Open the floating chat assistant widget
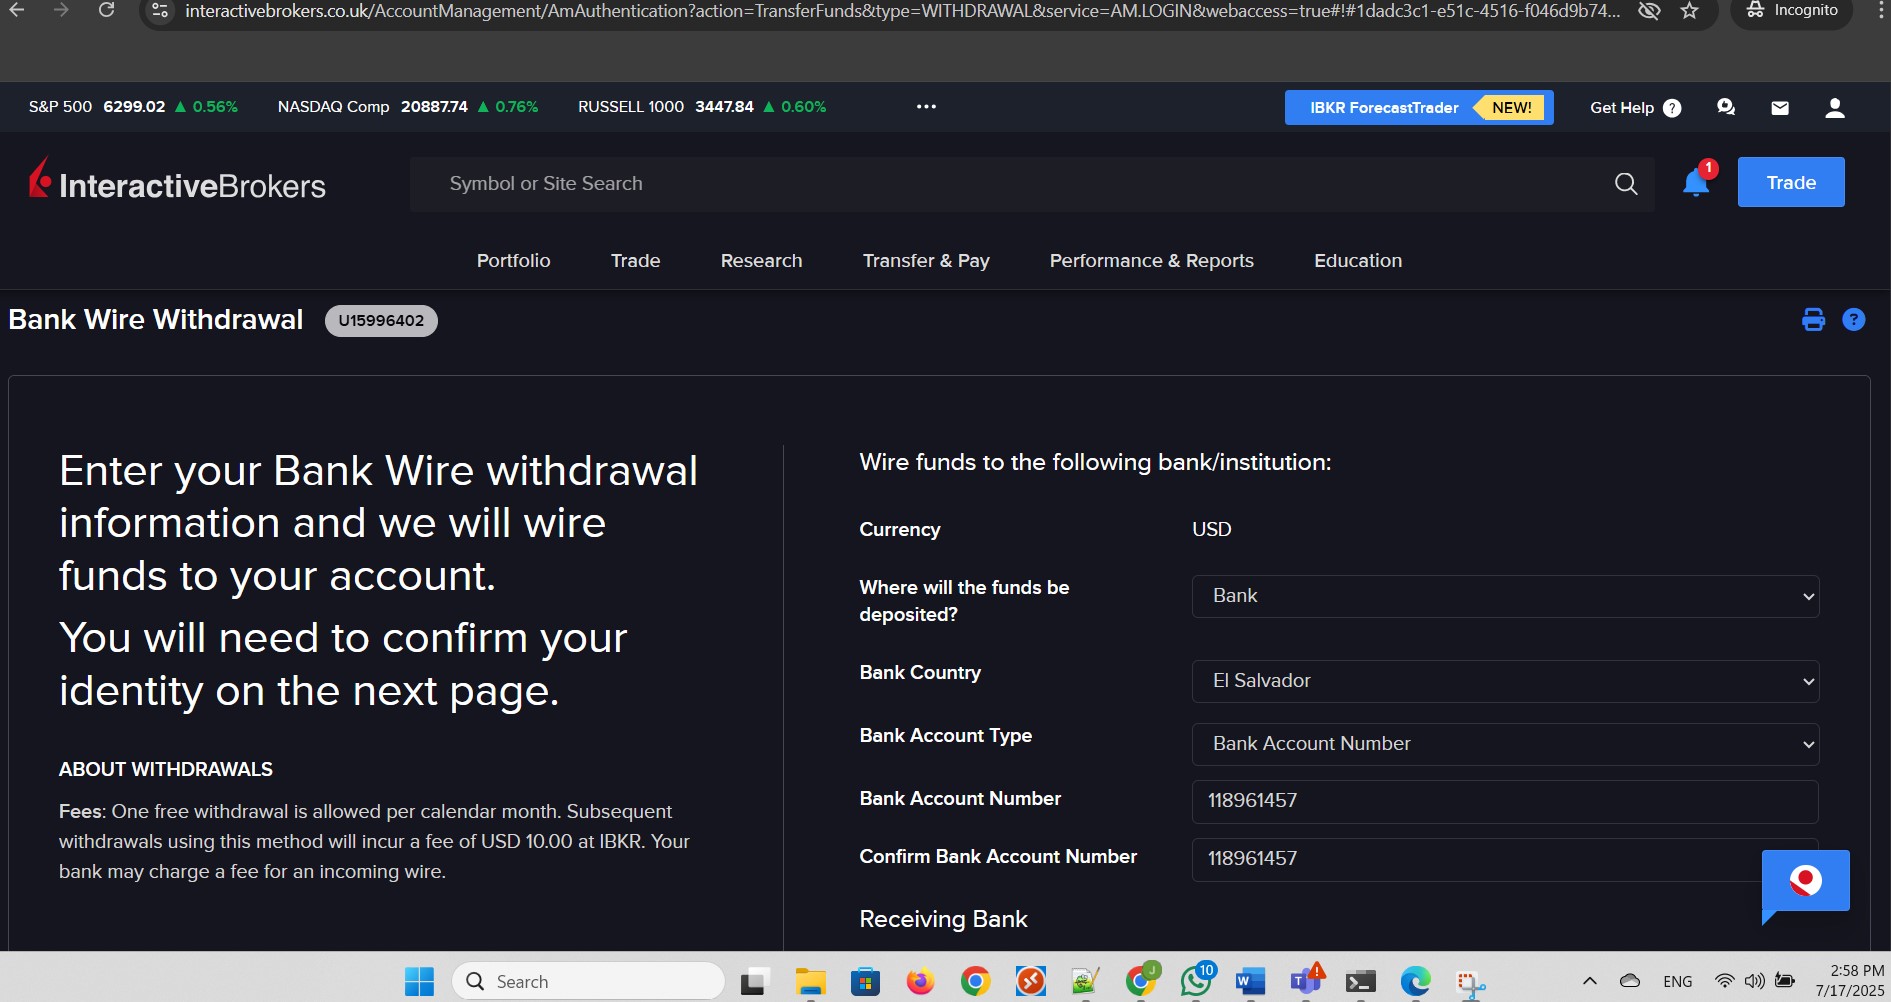Image resolution: width=1891 pixels, height=1002 pixels. pos(1805,882)
